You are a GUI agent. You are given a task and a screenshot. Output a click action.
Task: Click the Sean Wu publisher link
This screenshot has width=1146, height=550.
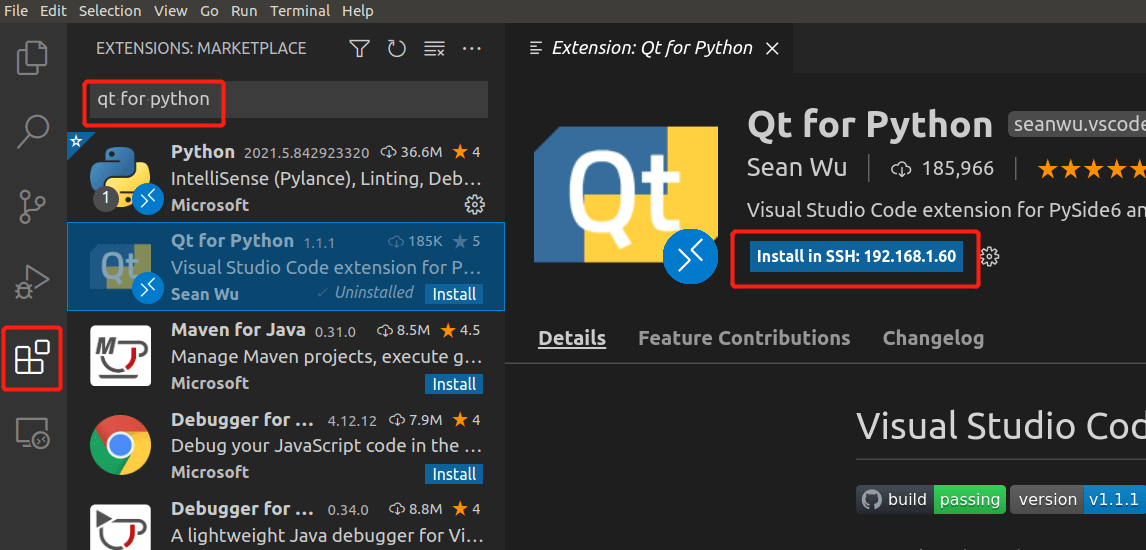(797, 168)
